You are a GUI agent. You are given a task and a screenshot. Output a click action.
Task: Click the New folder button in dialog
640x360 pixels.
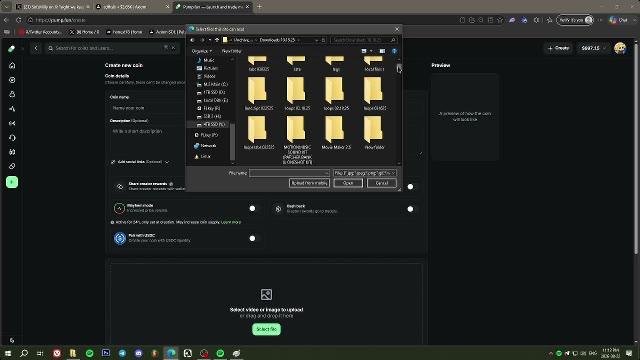pyautogui.click(x=231, y=51)
